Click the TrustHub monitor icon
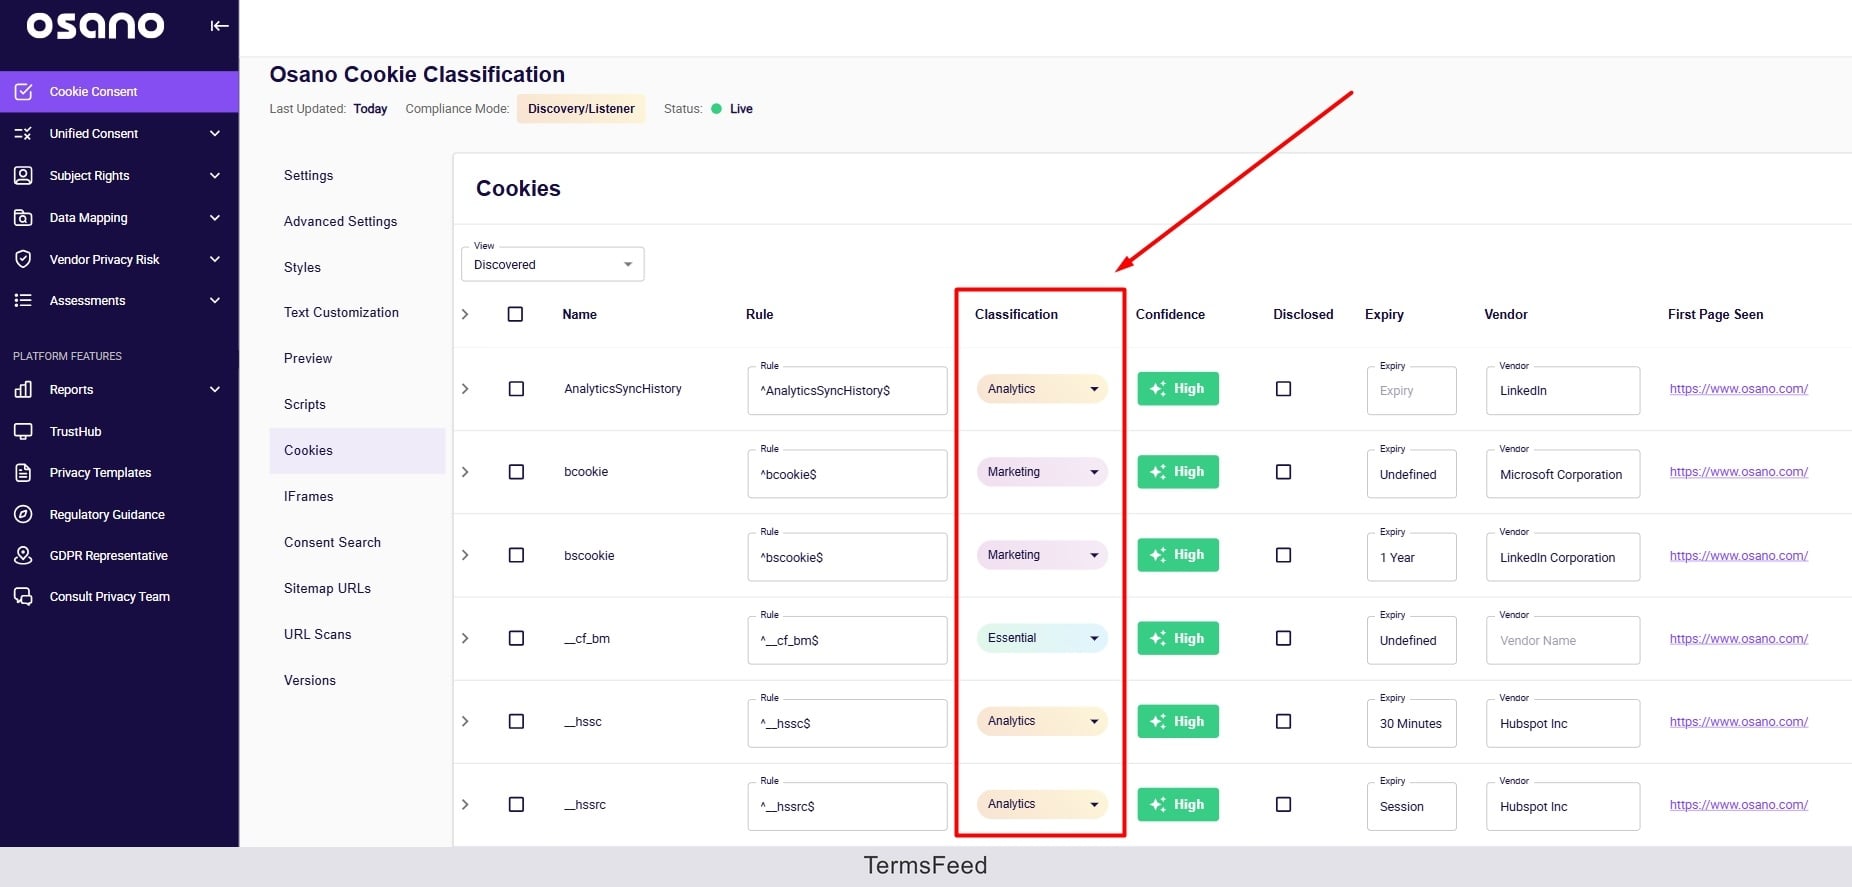The height and width of the screenshot is (887, 1852). pyautogui.click(x=23, y=431)
